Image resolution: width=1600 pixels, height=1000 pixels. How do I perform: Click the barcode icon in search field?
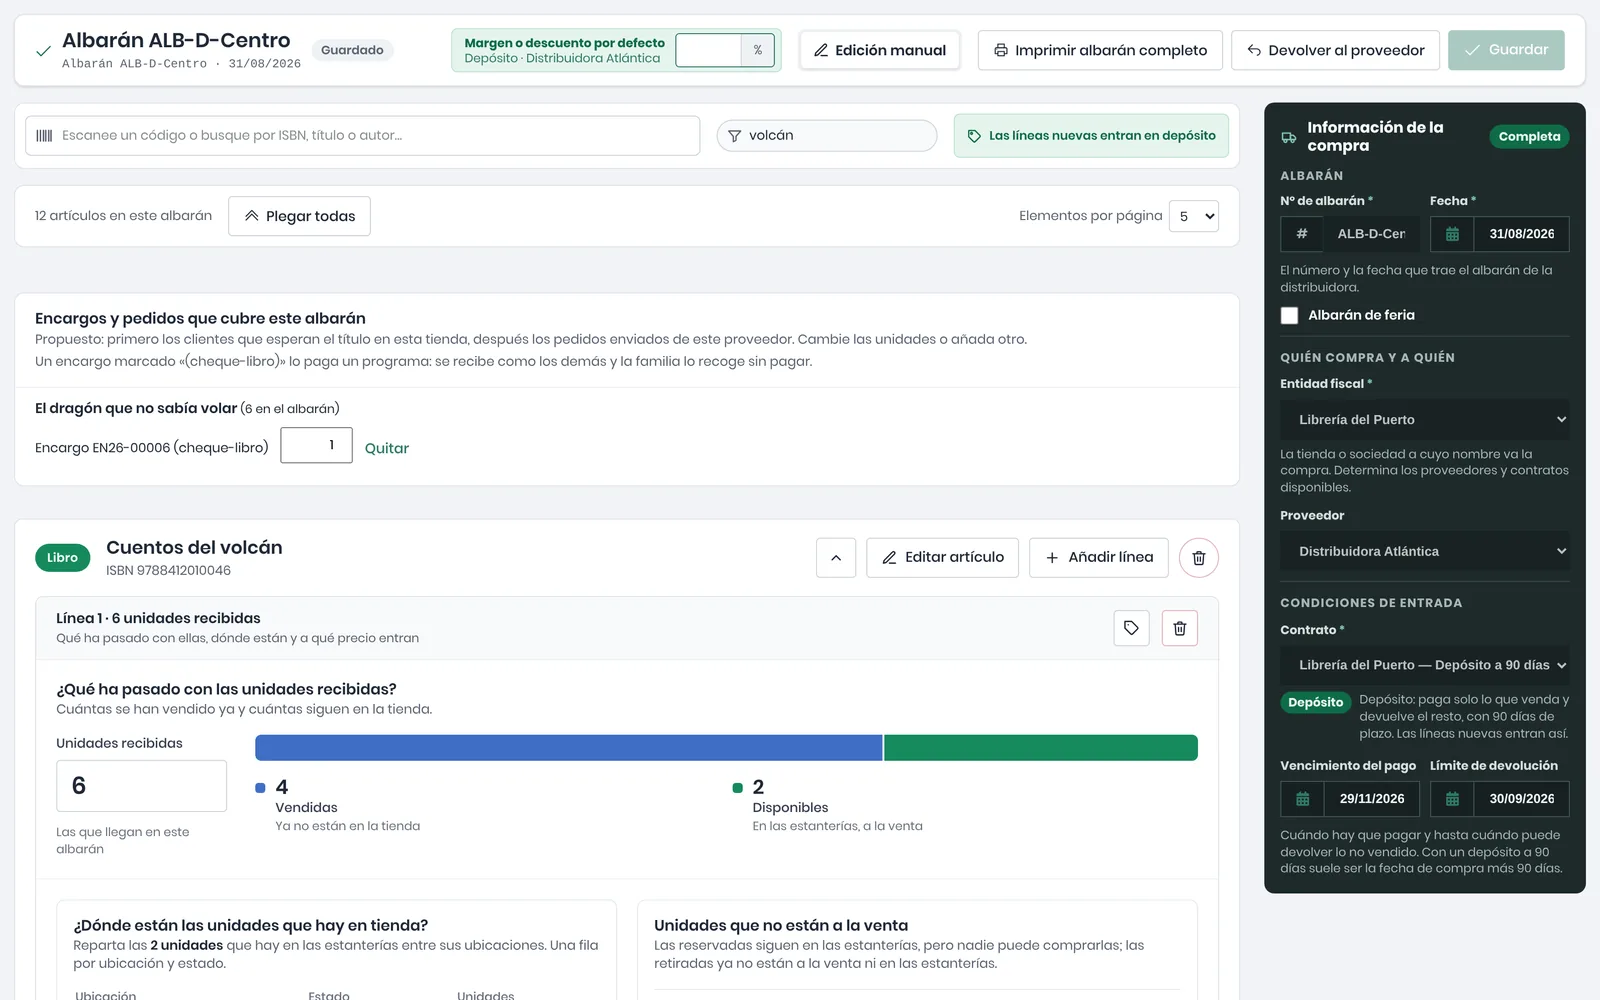44,136
